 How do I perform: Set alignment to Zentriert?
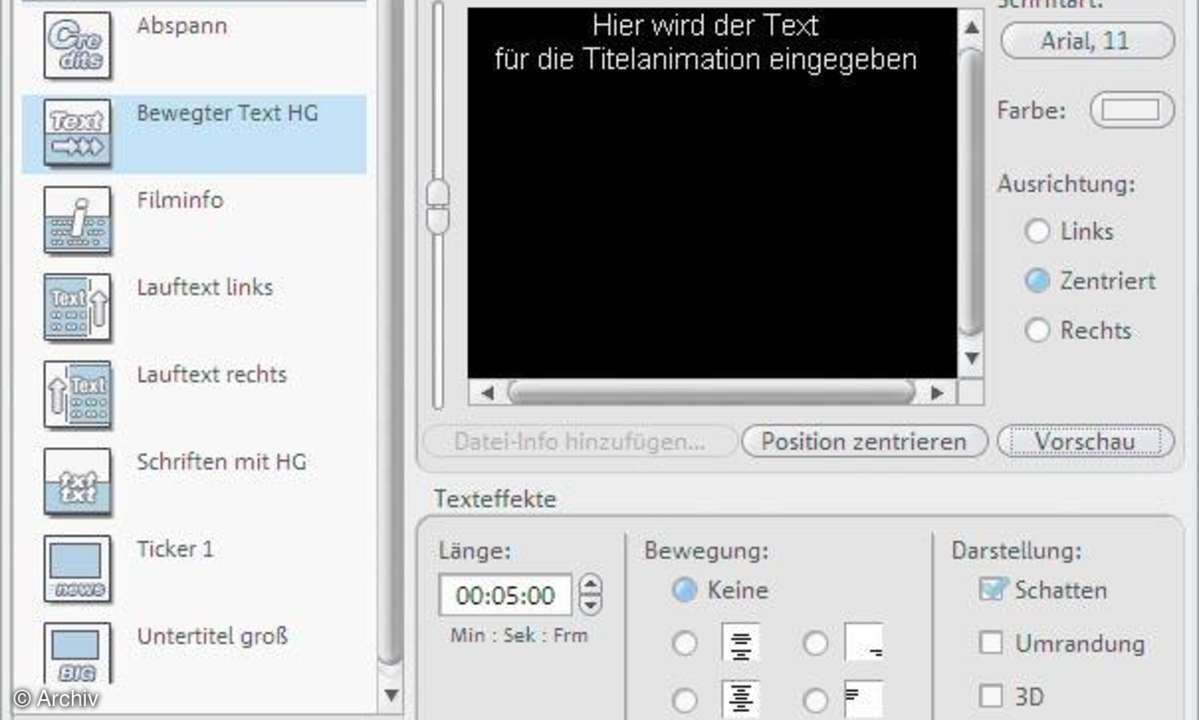tap(1038, 281)
